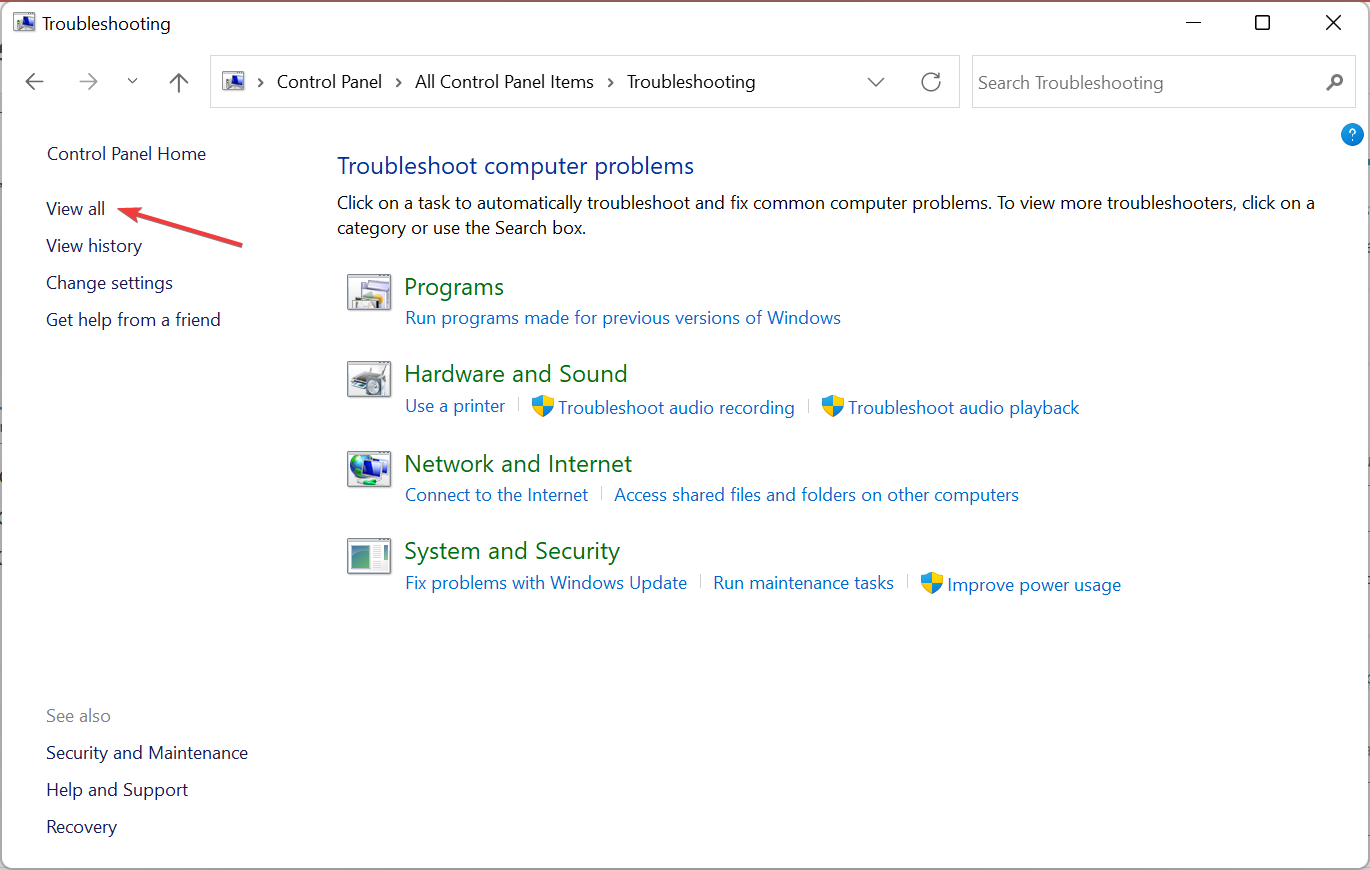
Task: Click the System and Security icon
Action: click(369, 555)
